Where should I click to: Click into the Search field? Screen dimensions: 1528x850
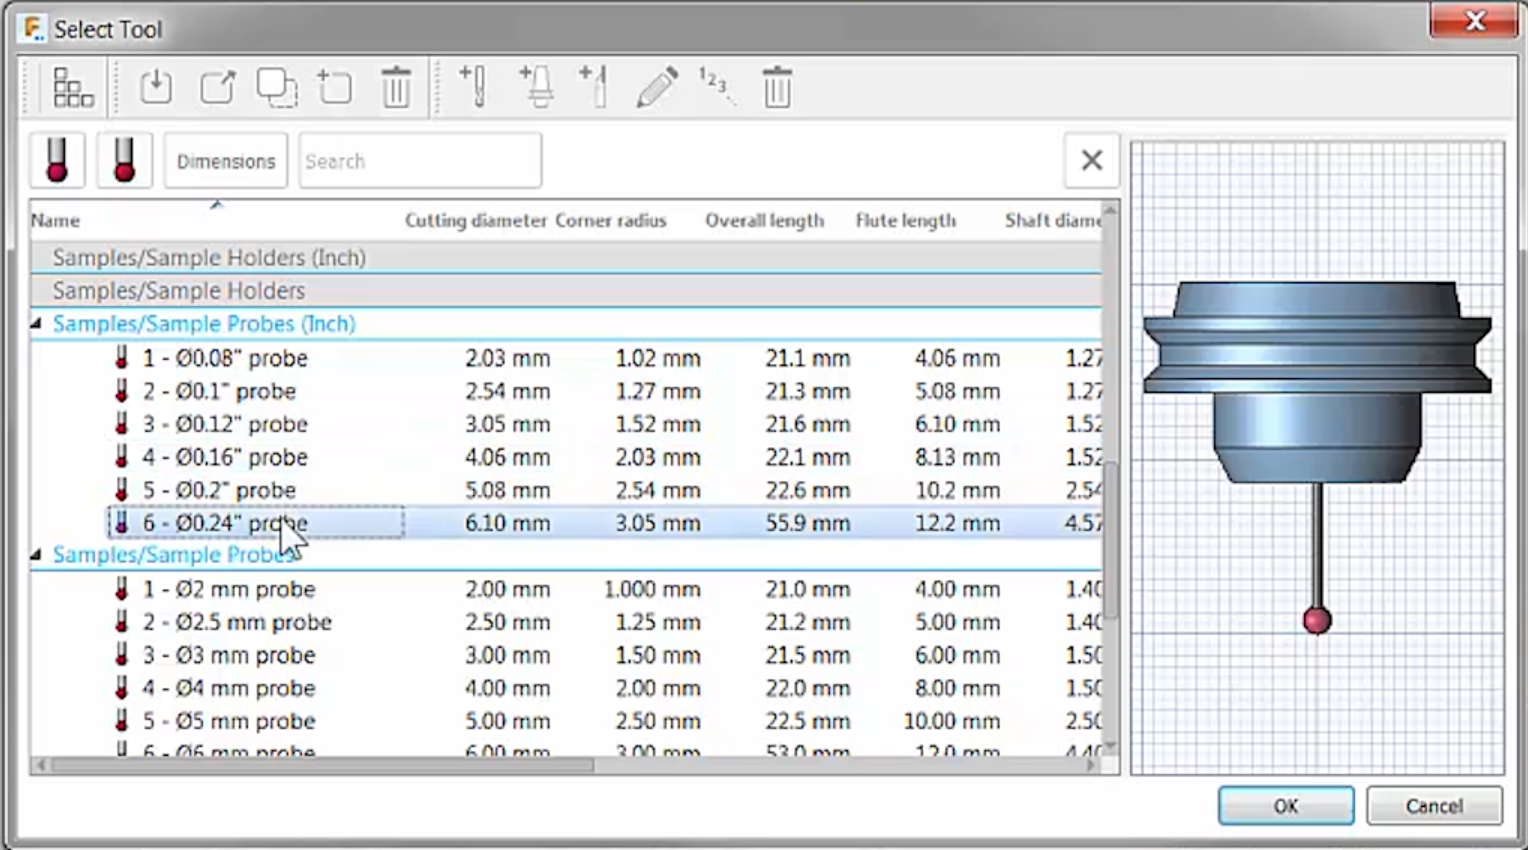tap(420, 161)
